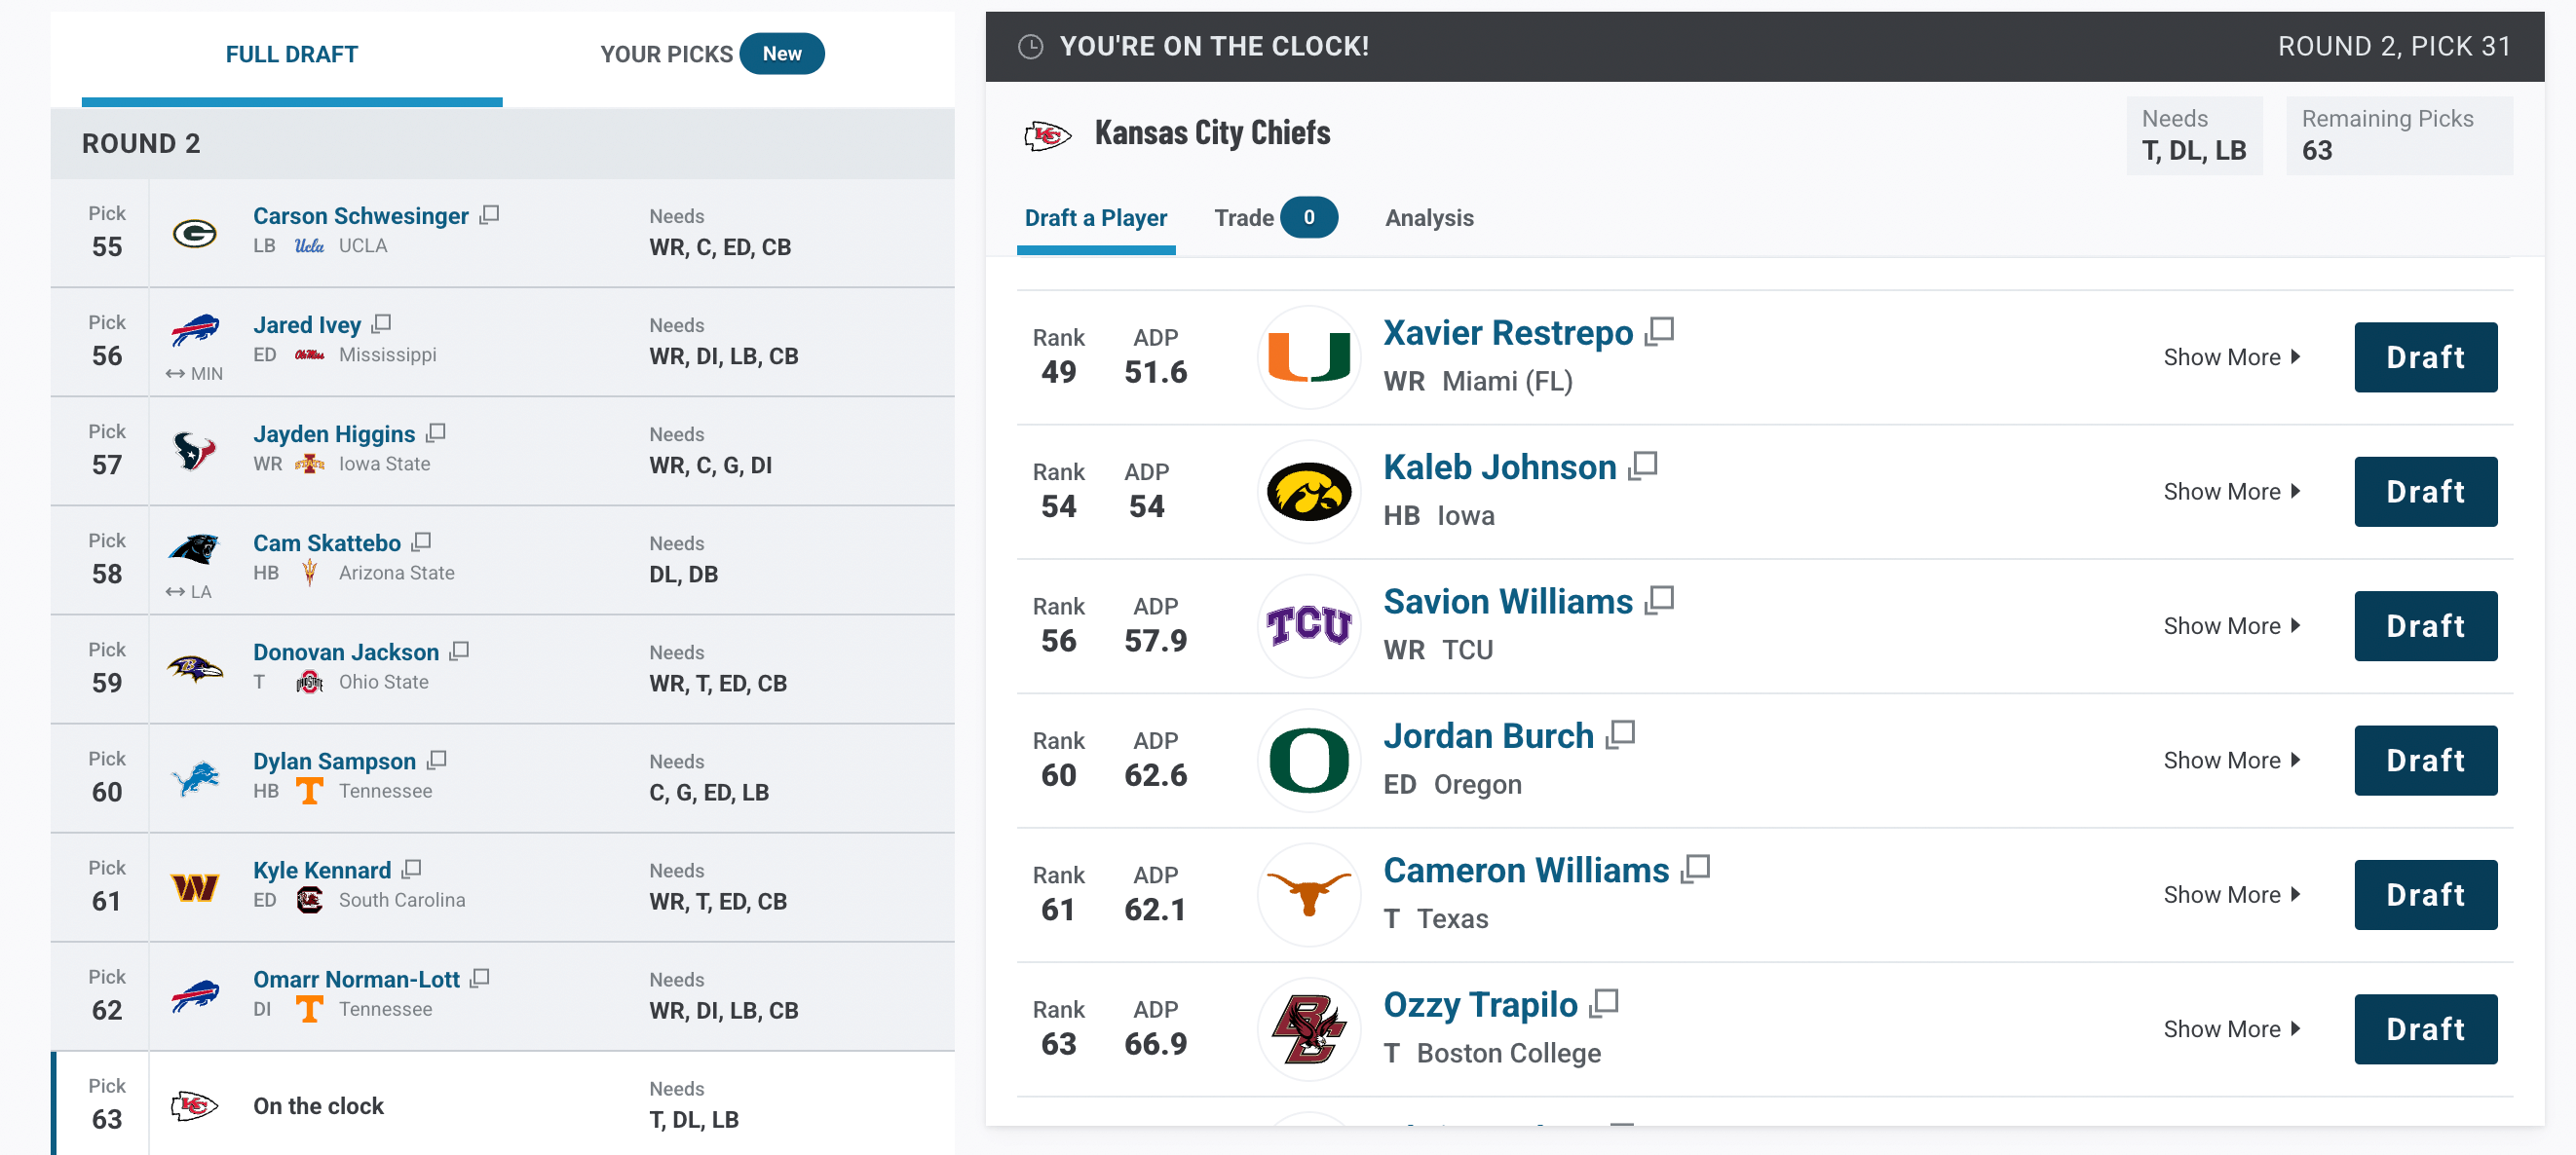This screenshot has width=2576, height=1155.
Task: Draft Kaleb Johnson with Draft button
Action: click(2425, 492)
